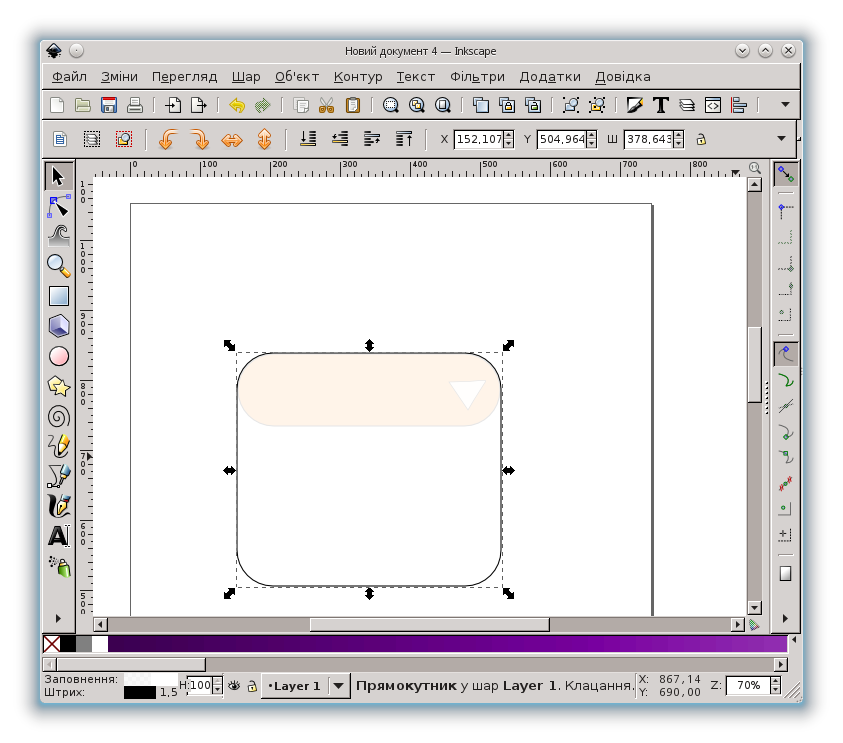Choose the Calligraphy pen tool
843x743 pixels.
59,506
